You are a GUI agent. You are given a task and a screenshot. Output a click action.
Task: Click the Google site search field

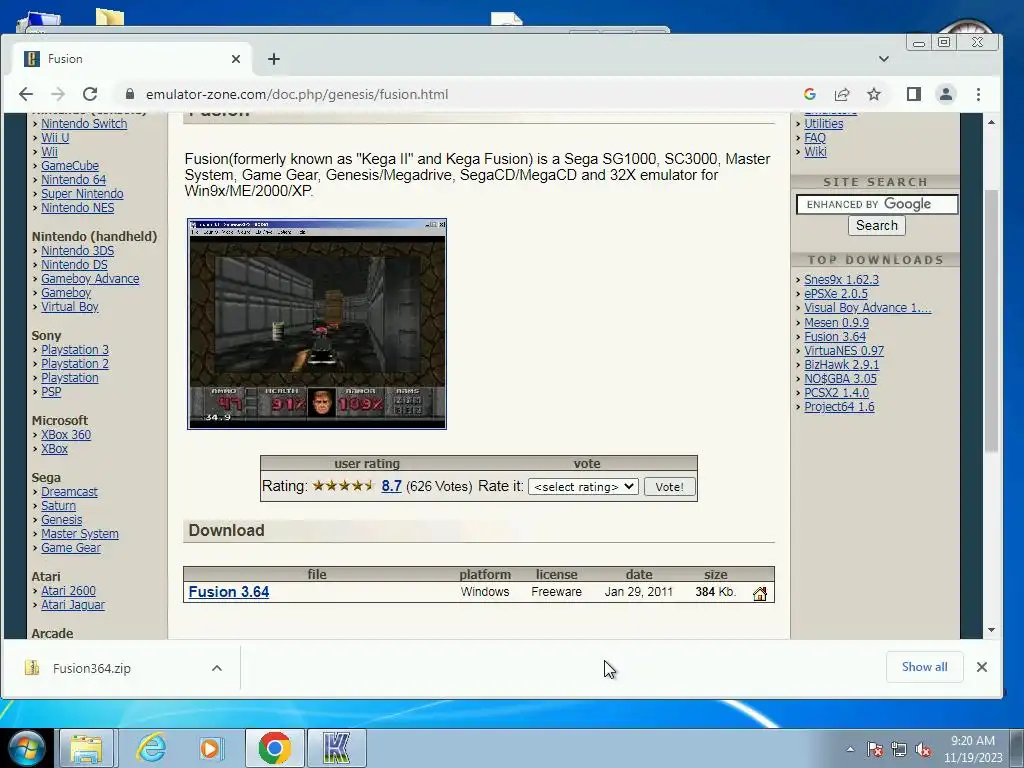(x=877, y=204)
